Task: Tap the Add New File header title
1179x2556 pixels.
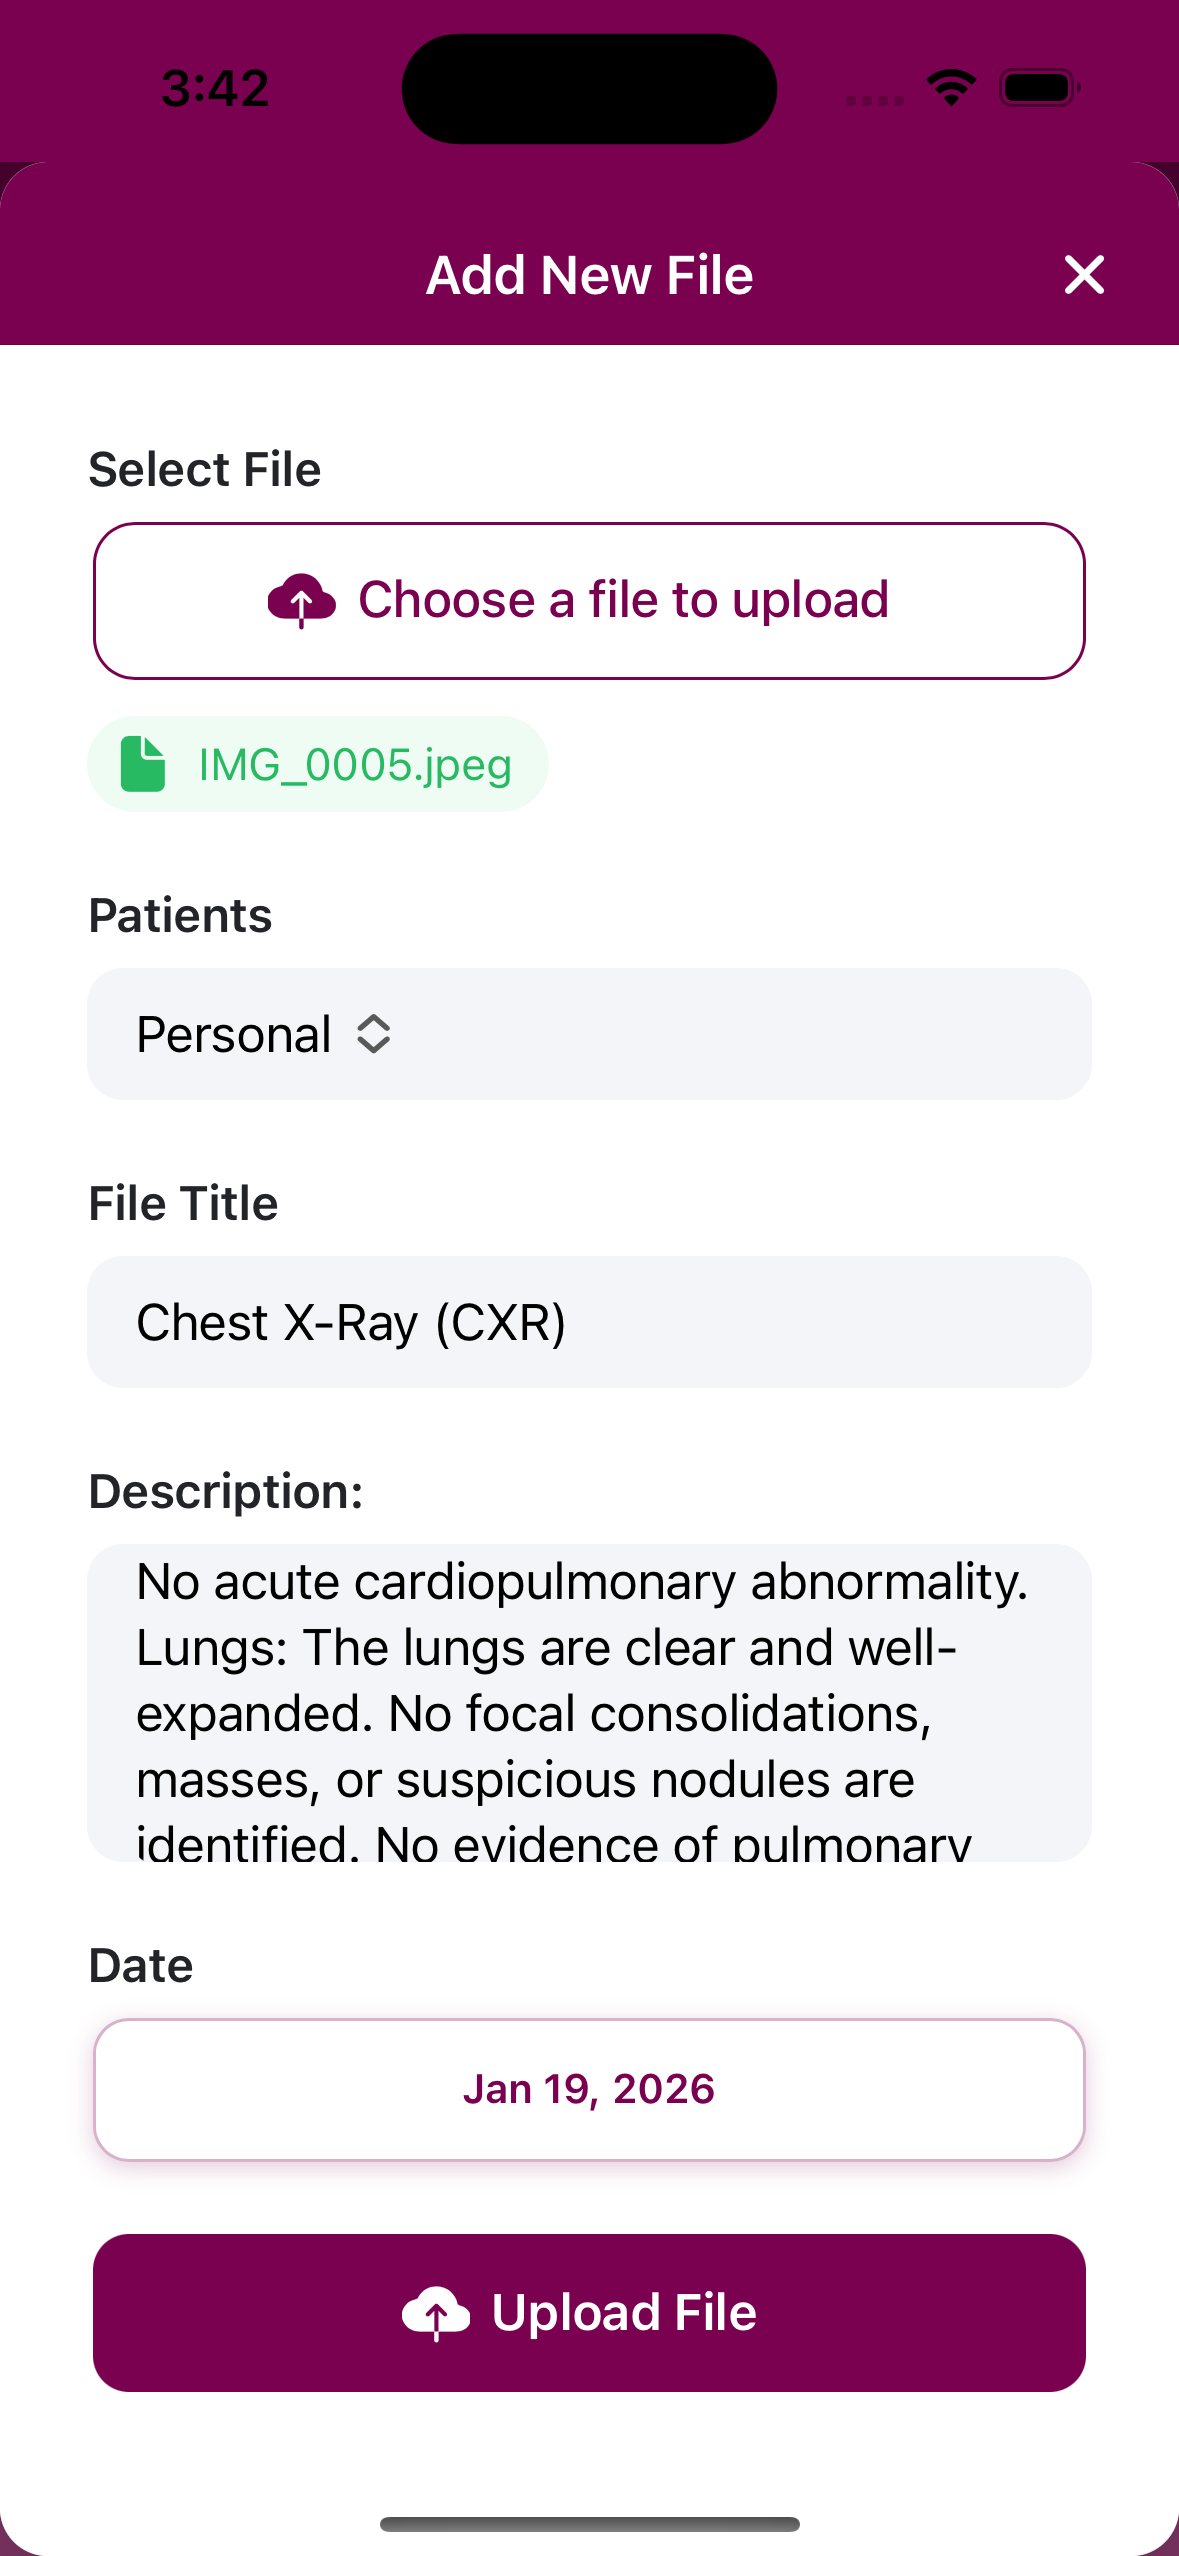Action: 589,275
